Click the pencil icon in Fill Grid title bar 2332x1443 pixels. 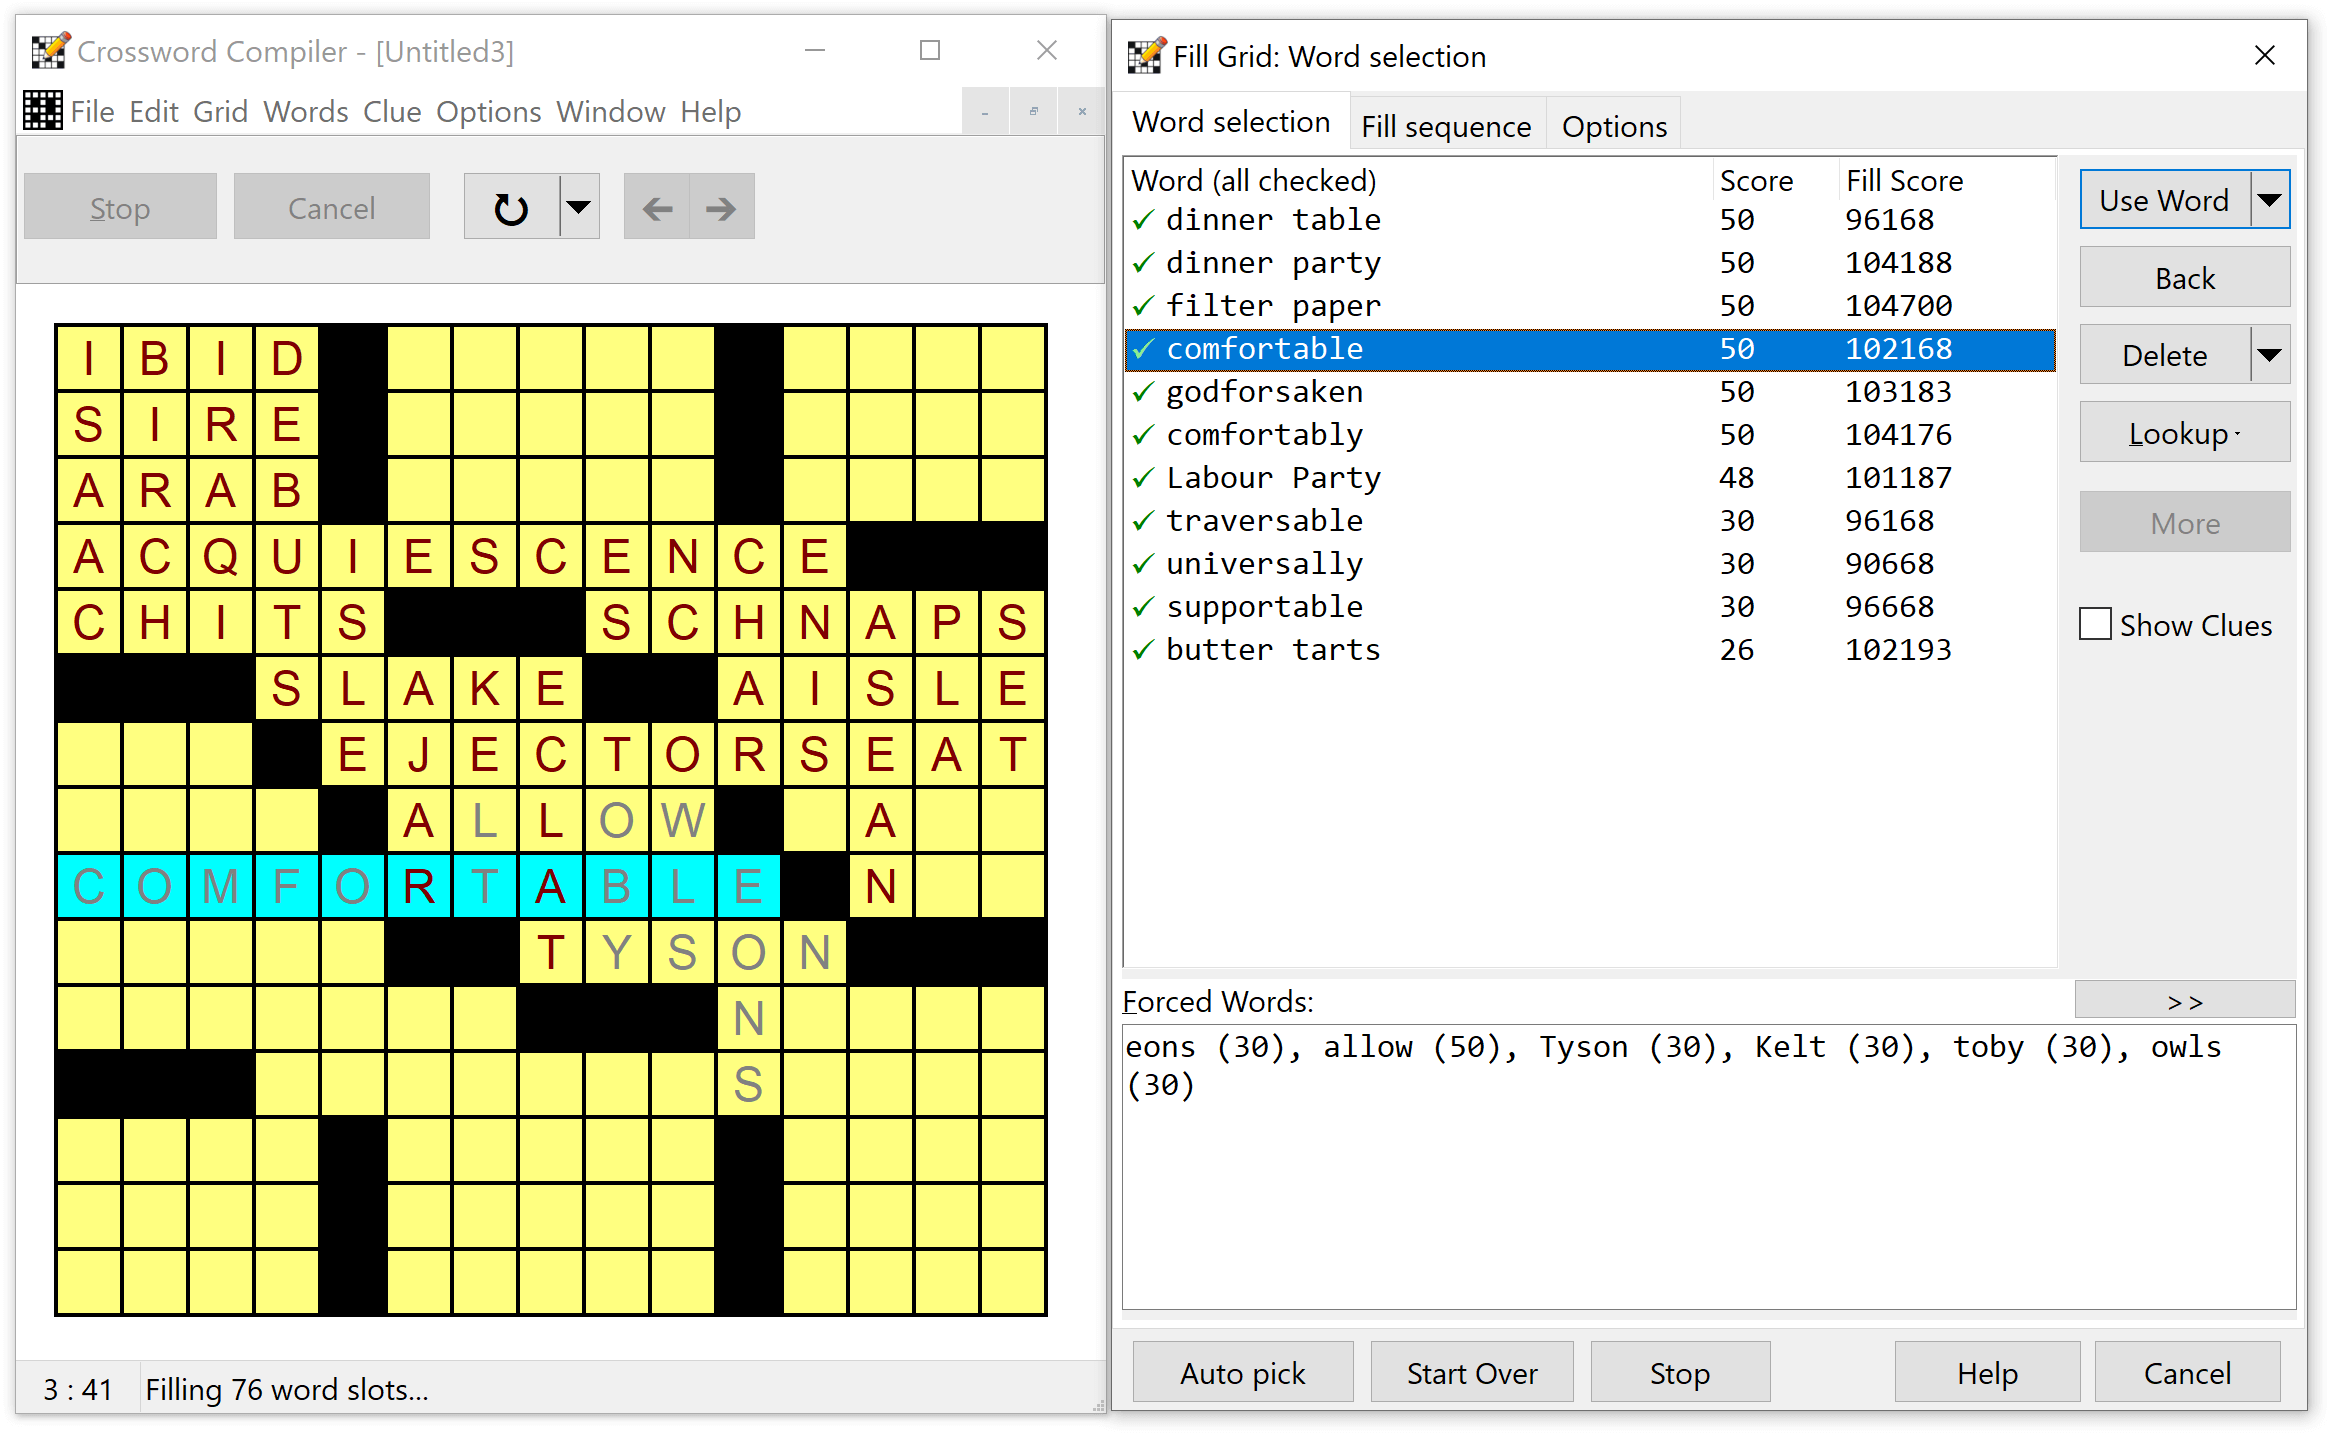pyautogui.click(x=1146, y=56)
